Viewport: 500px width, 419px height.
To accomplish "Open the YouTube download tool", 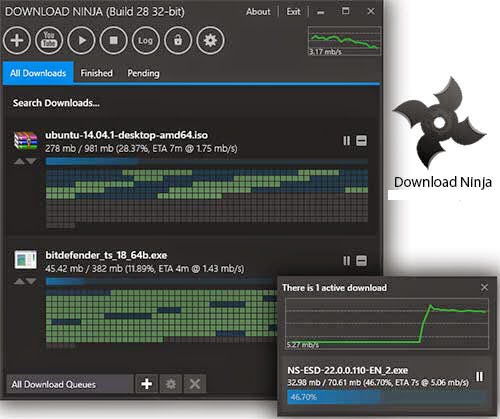I will [x=49, y=40].
